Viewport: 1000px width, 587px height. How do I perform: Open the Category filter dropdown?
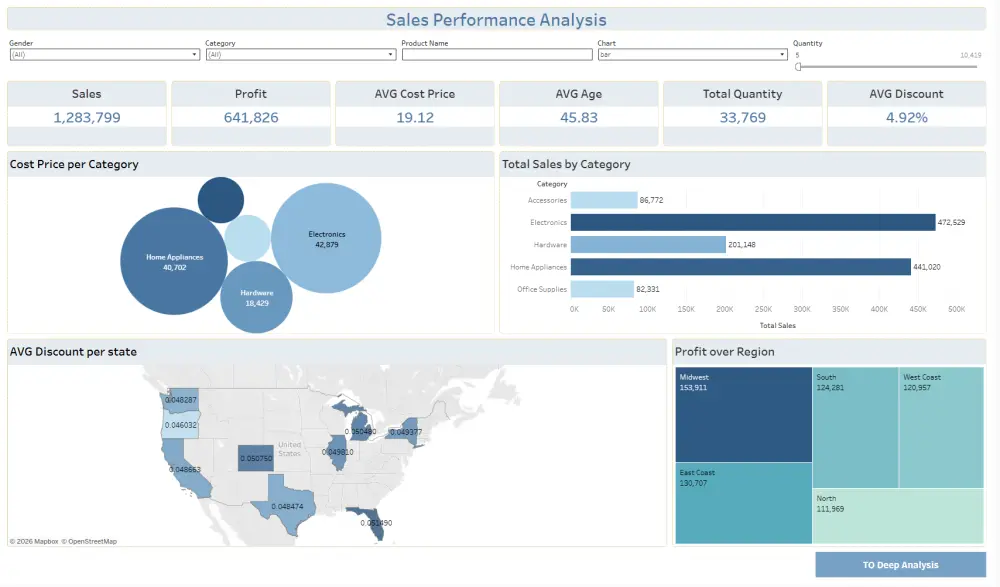tap(300, 55)
